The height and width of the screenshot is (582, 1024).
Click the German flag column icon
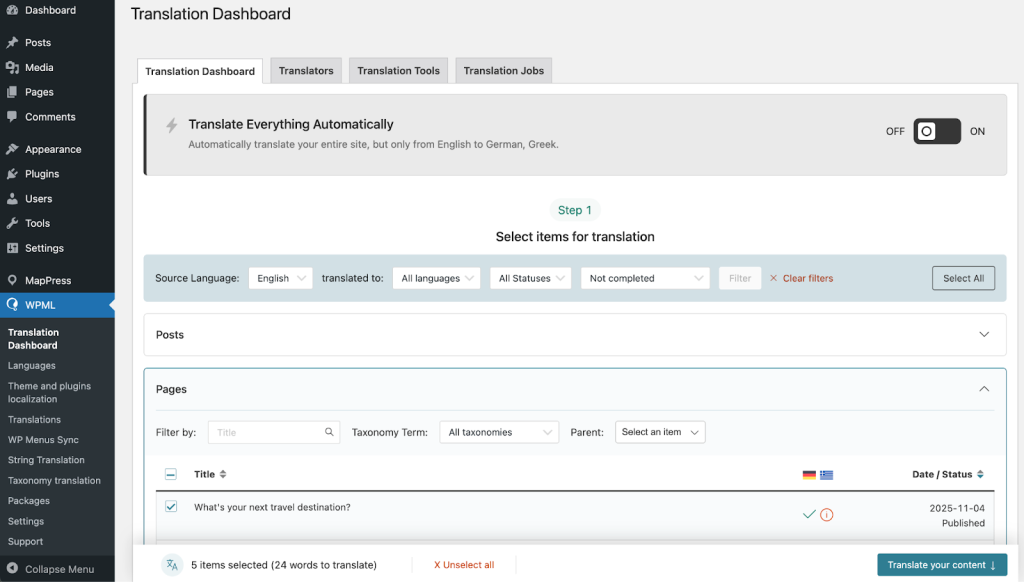pyautogui.click(x=809, y=475)
